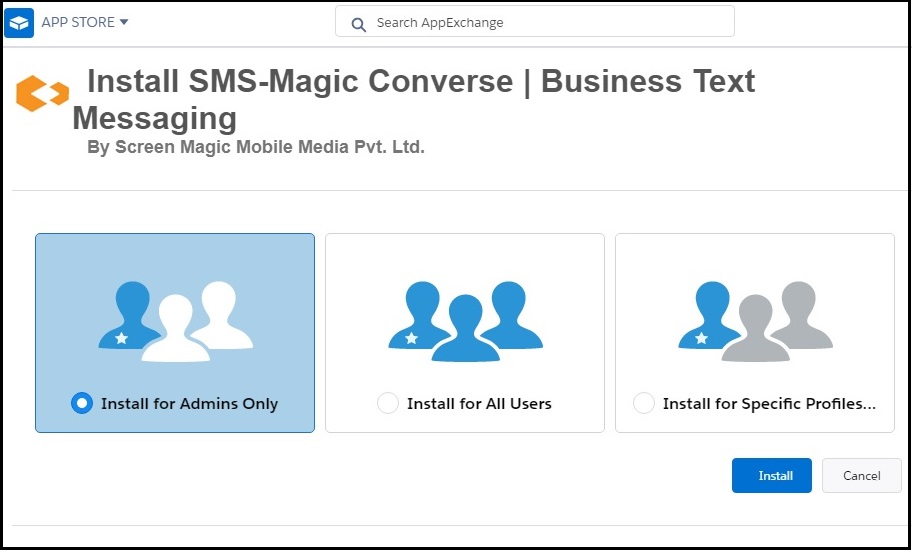Screen dimensions: 912x550
Task: Click the App Store cube logo icon
Action: tap(19, 23)
